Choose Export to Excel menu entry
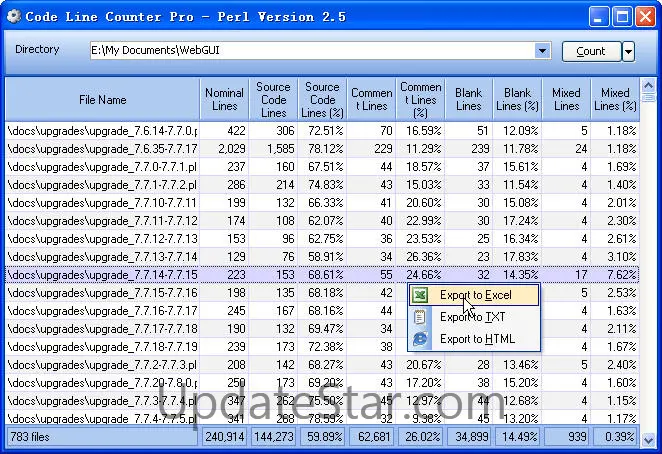The height and width of the screenshot is (454, 662). (x=474, y=295)
